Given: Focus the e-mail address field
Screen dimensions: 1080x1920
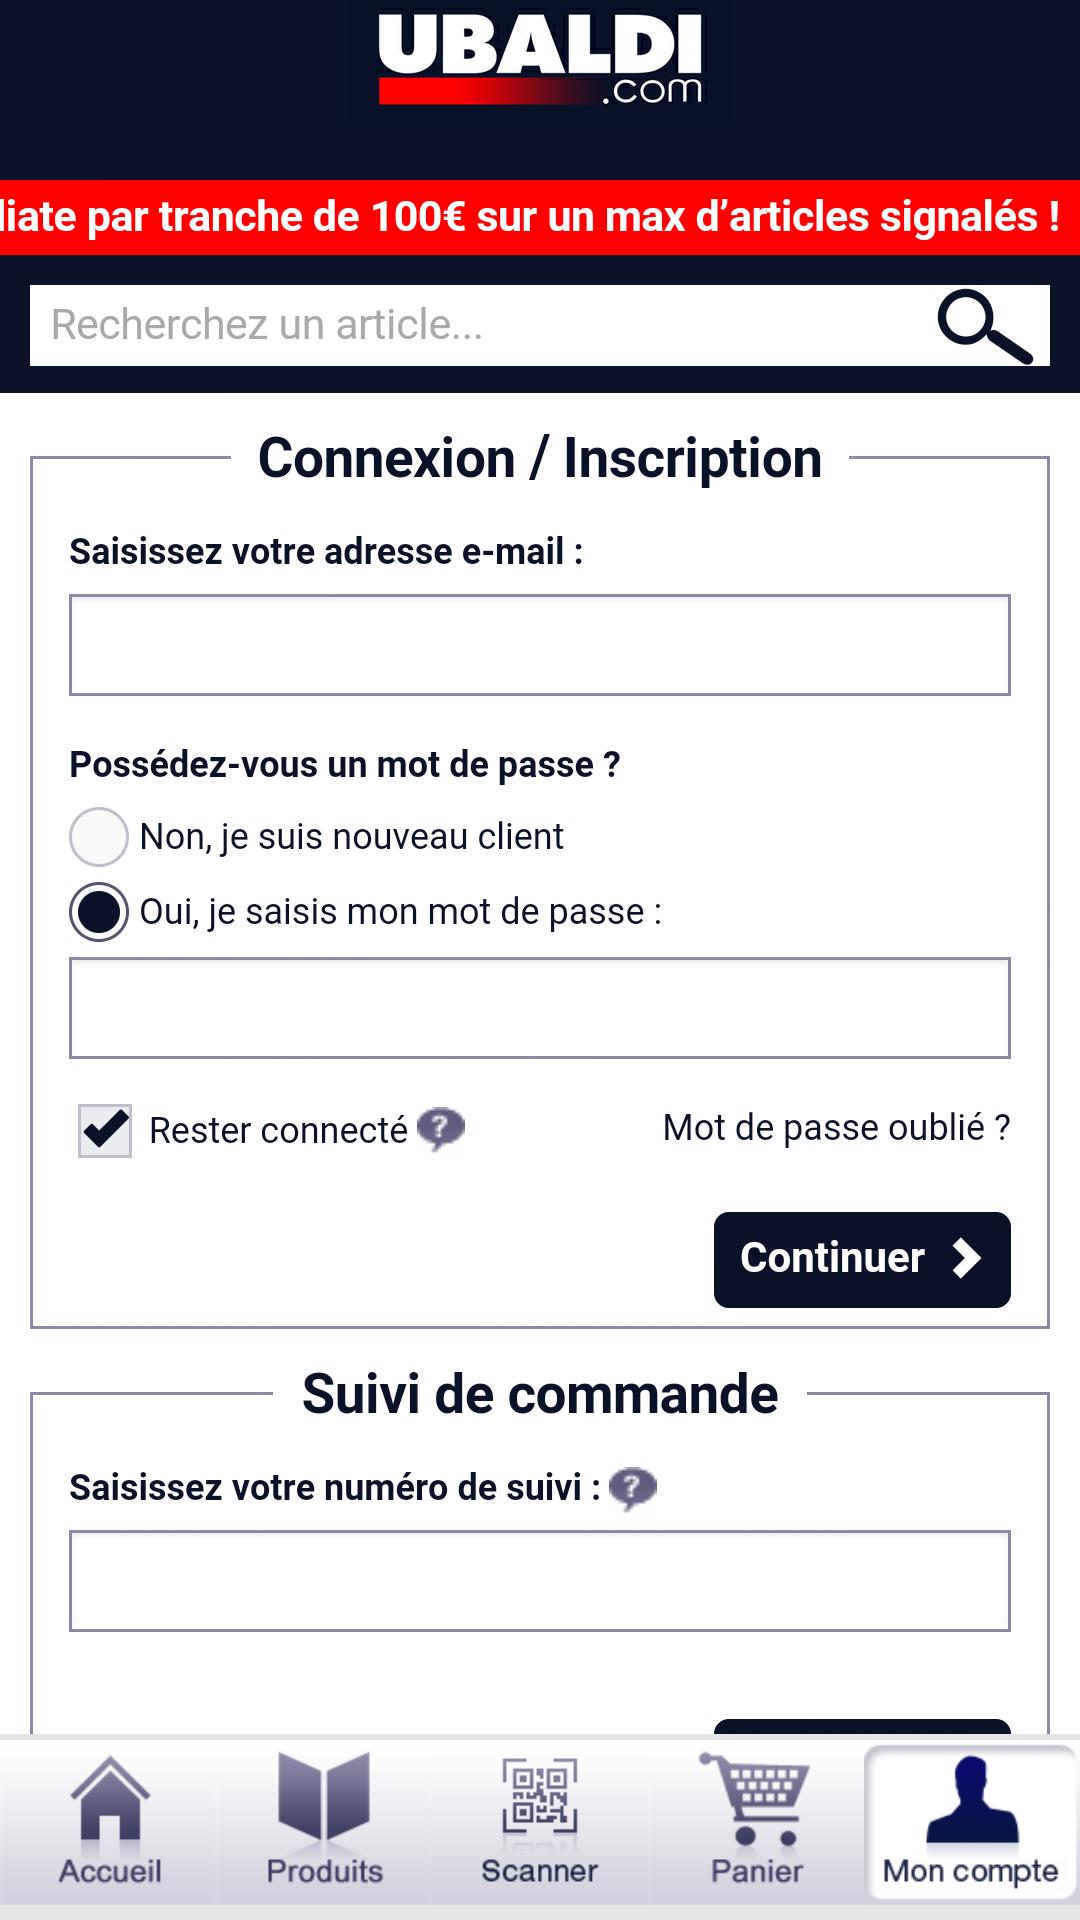Looking at the screenshot, I should [540, 645].
